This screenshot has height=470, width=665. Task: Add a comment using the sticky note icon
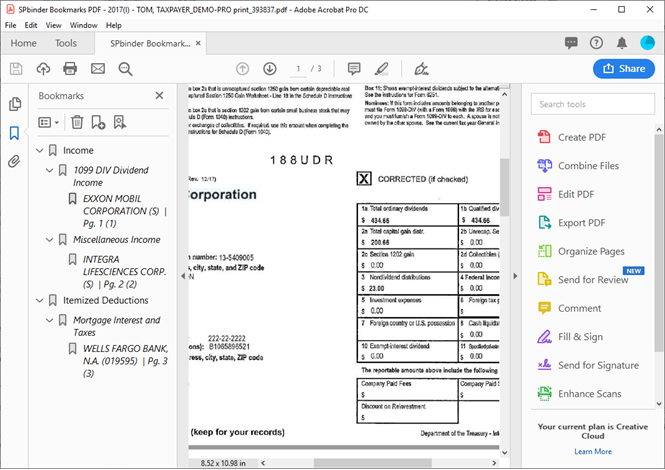click(354, 68)
